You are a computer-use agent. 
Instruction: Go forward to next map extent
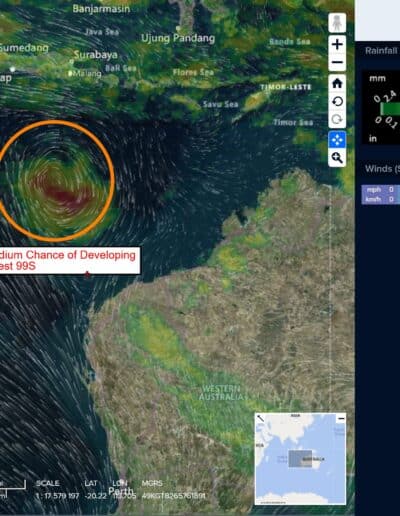[337, 119]
